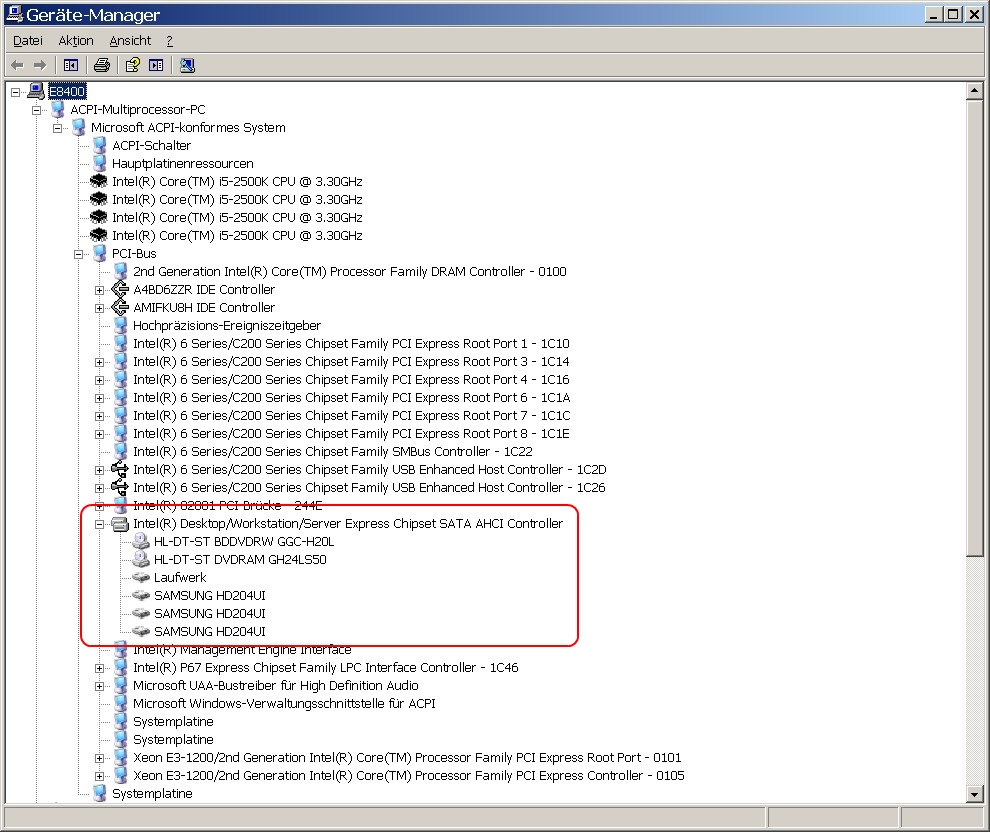
Task: Click the DRAM Controller 0100 device icon
Action: [120, 271]
